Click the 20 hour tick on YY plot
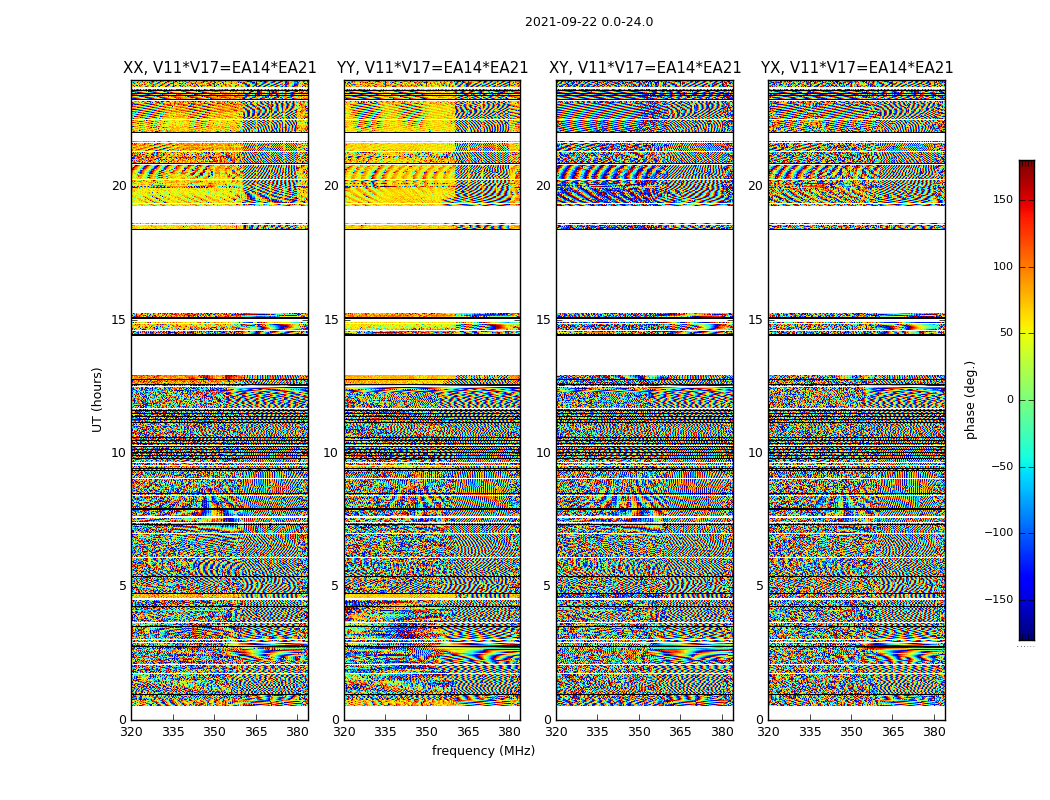 [331, 186]
